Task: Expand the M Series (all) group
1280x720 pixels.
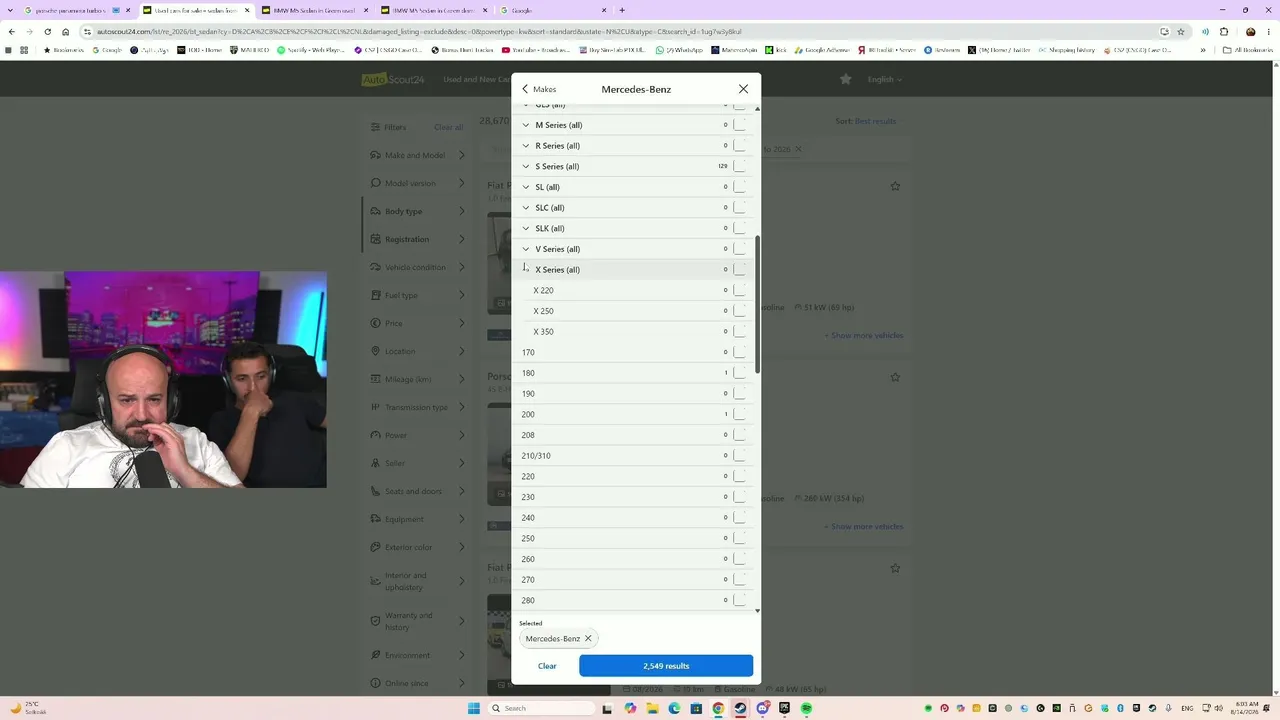Action: click(526, 125)
